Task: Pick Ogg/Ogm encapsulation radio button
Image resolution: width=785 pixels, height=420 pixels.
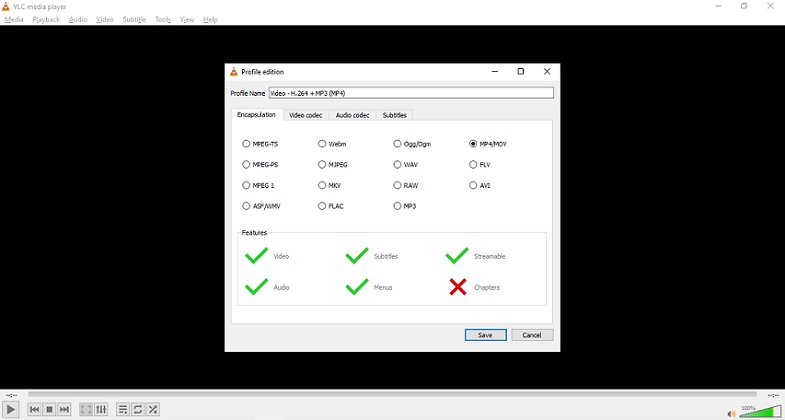Action: pos(397,144)
